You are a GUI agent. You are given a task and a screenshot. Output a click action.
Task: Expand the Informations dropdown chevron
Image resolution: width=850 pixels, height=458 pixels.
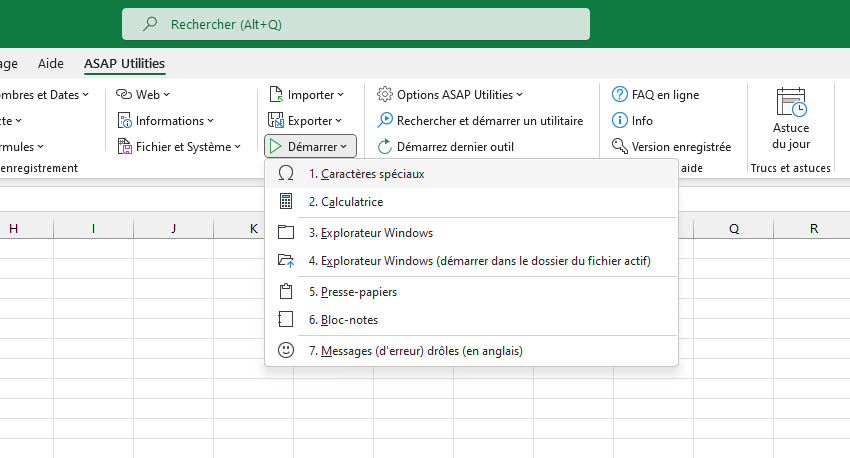pyautogui.click(x=210, y=120)
